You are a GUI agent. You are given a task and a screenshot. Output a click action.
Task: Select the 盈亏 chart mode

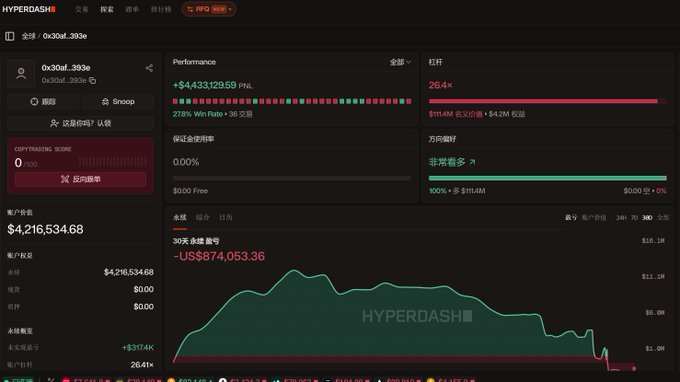tap(571, 217)
